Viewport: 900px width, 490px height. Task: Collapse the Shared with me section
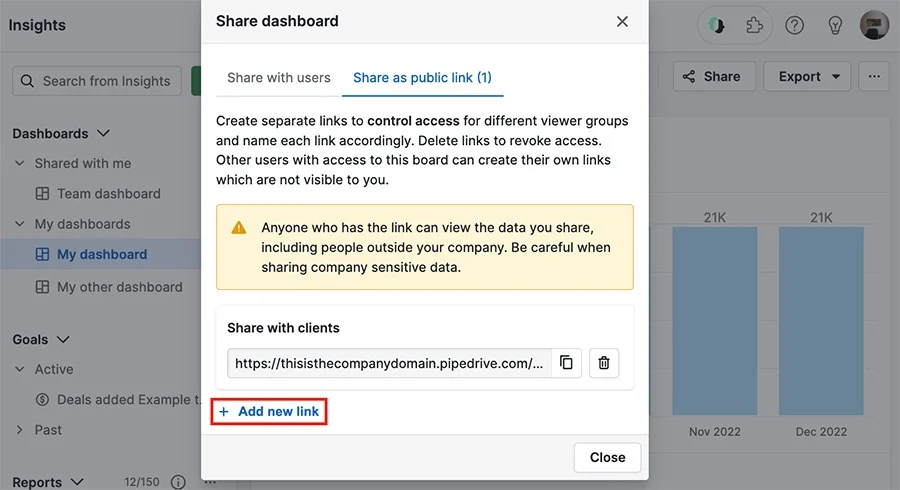click(20, 164)
